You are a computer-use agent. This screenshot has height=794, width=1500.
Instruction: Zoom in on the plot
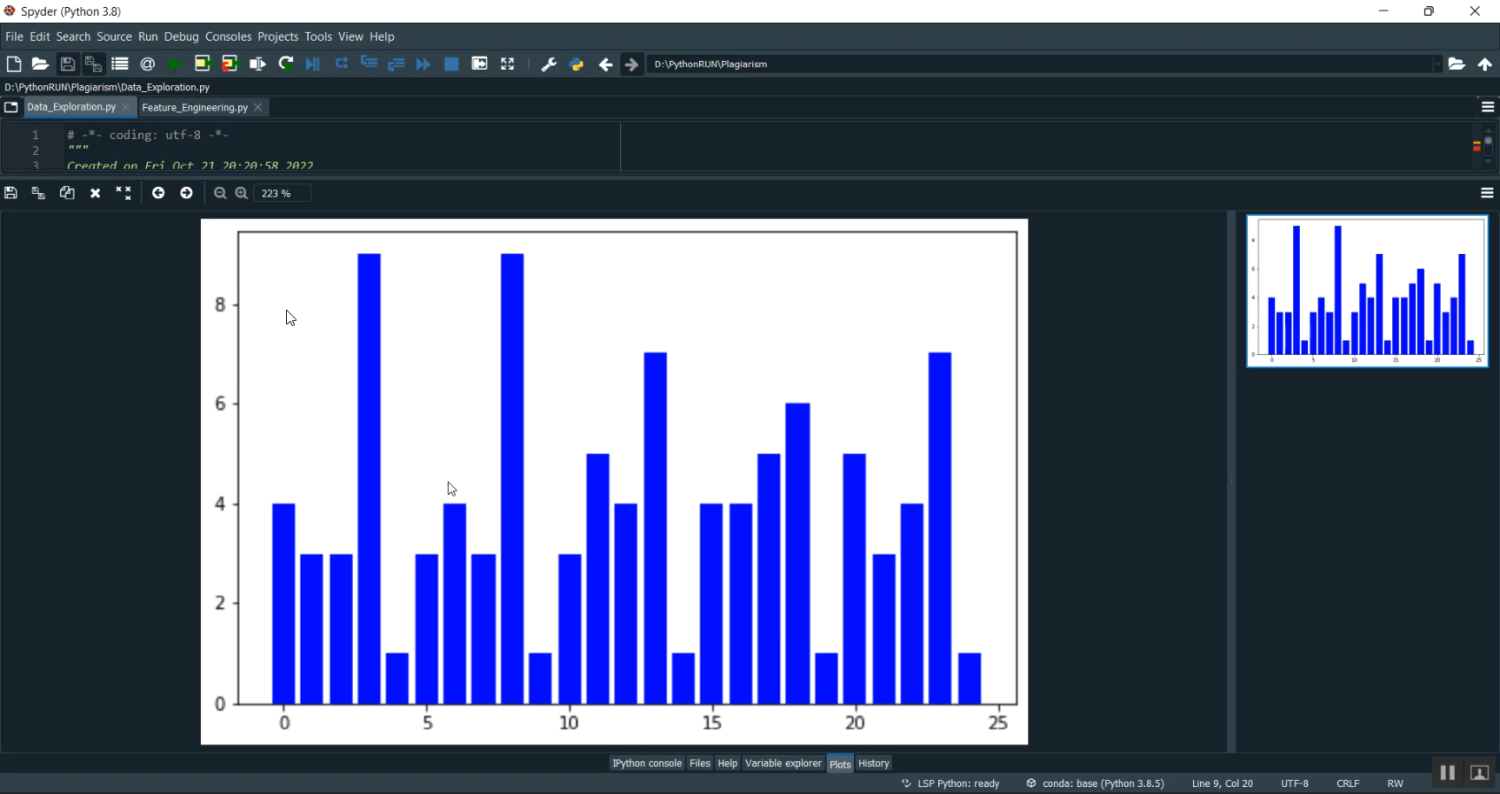pos(241,193)
